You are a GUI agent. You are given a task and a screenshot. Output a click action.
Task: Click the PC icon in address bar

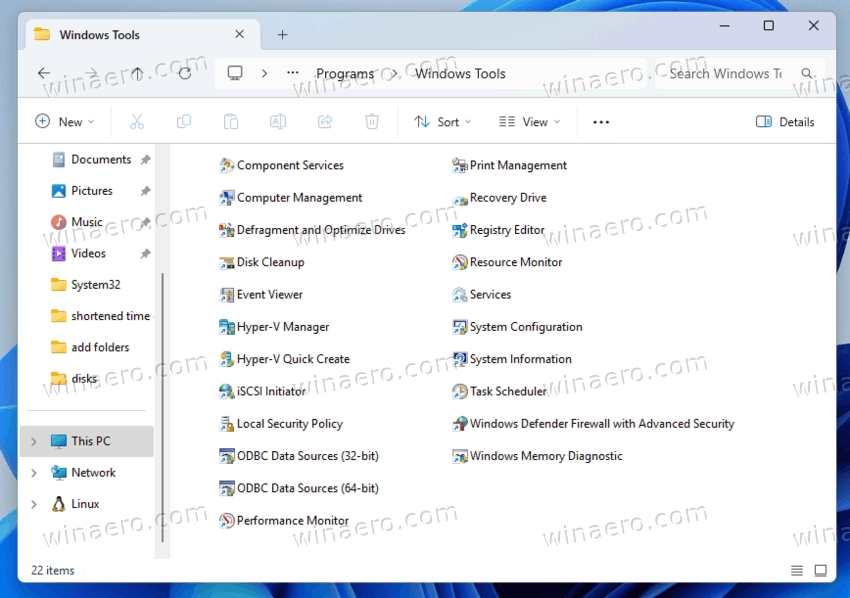click(235, 73)
